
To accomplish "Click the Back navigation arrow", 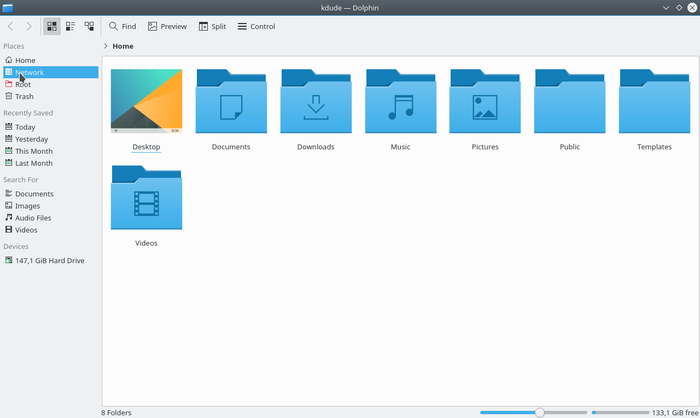I will click(x=11, y=26).
